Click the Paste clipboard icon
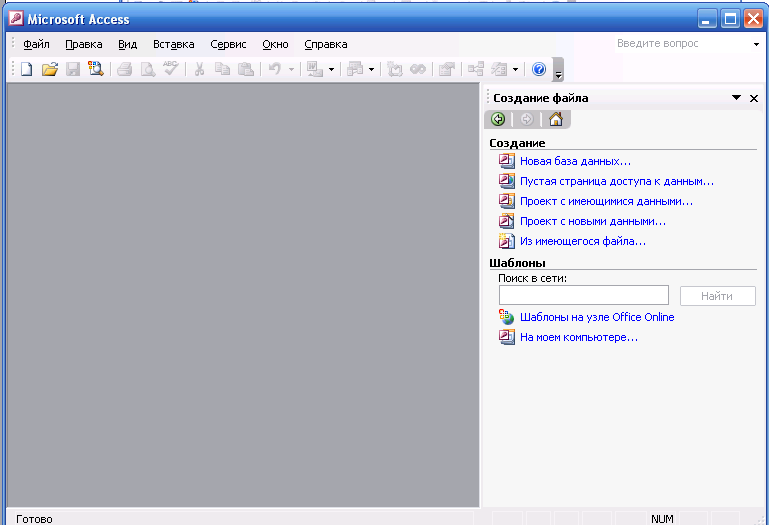 pyautogui.click(x=245, y=69)
